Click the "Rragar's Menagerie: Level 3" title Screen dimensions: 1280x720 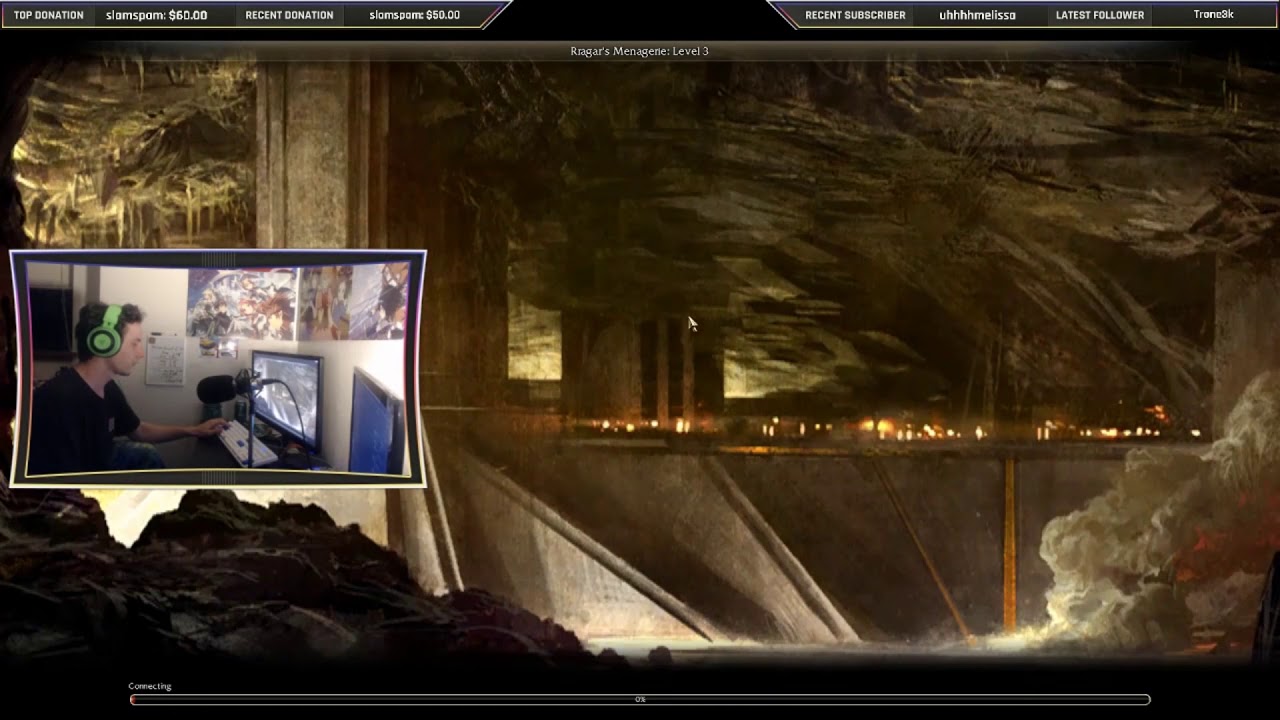[x=639, y=51]
